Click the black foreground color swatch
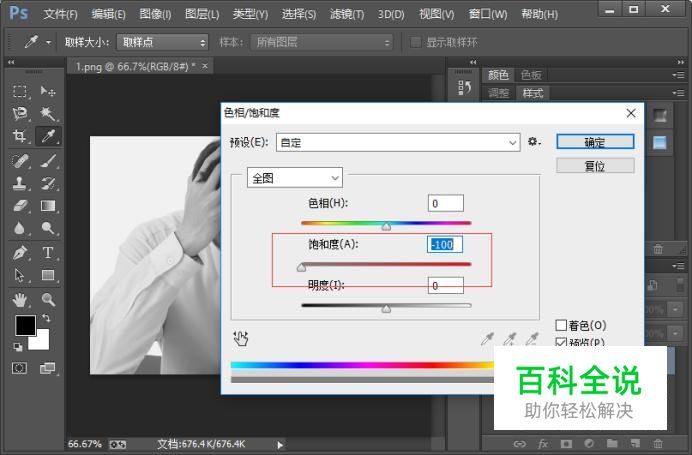This screenshot has width=692, height=455. [25, 326]
